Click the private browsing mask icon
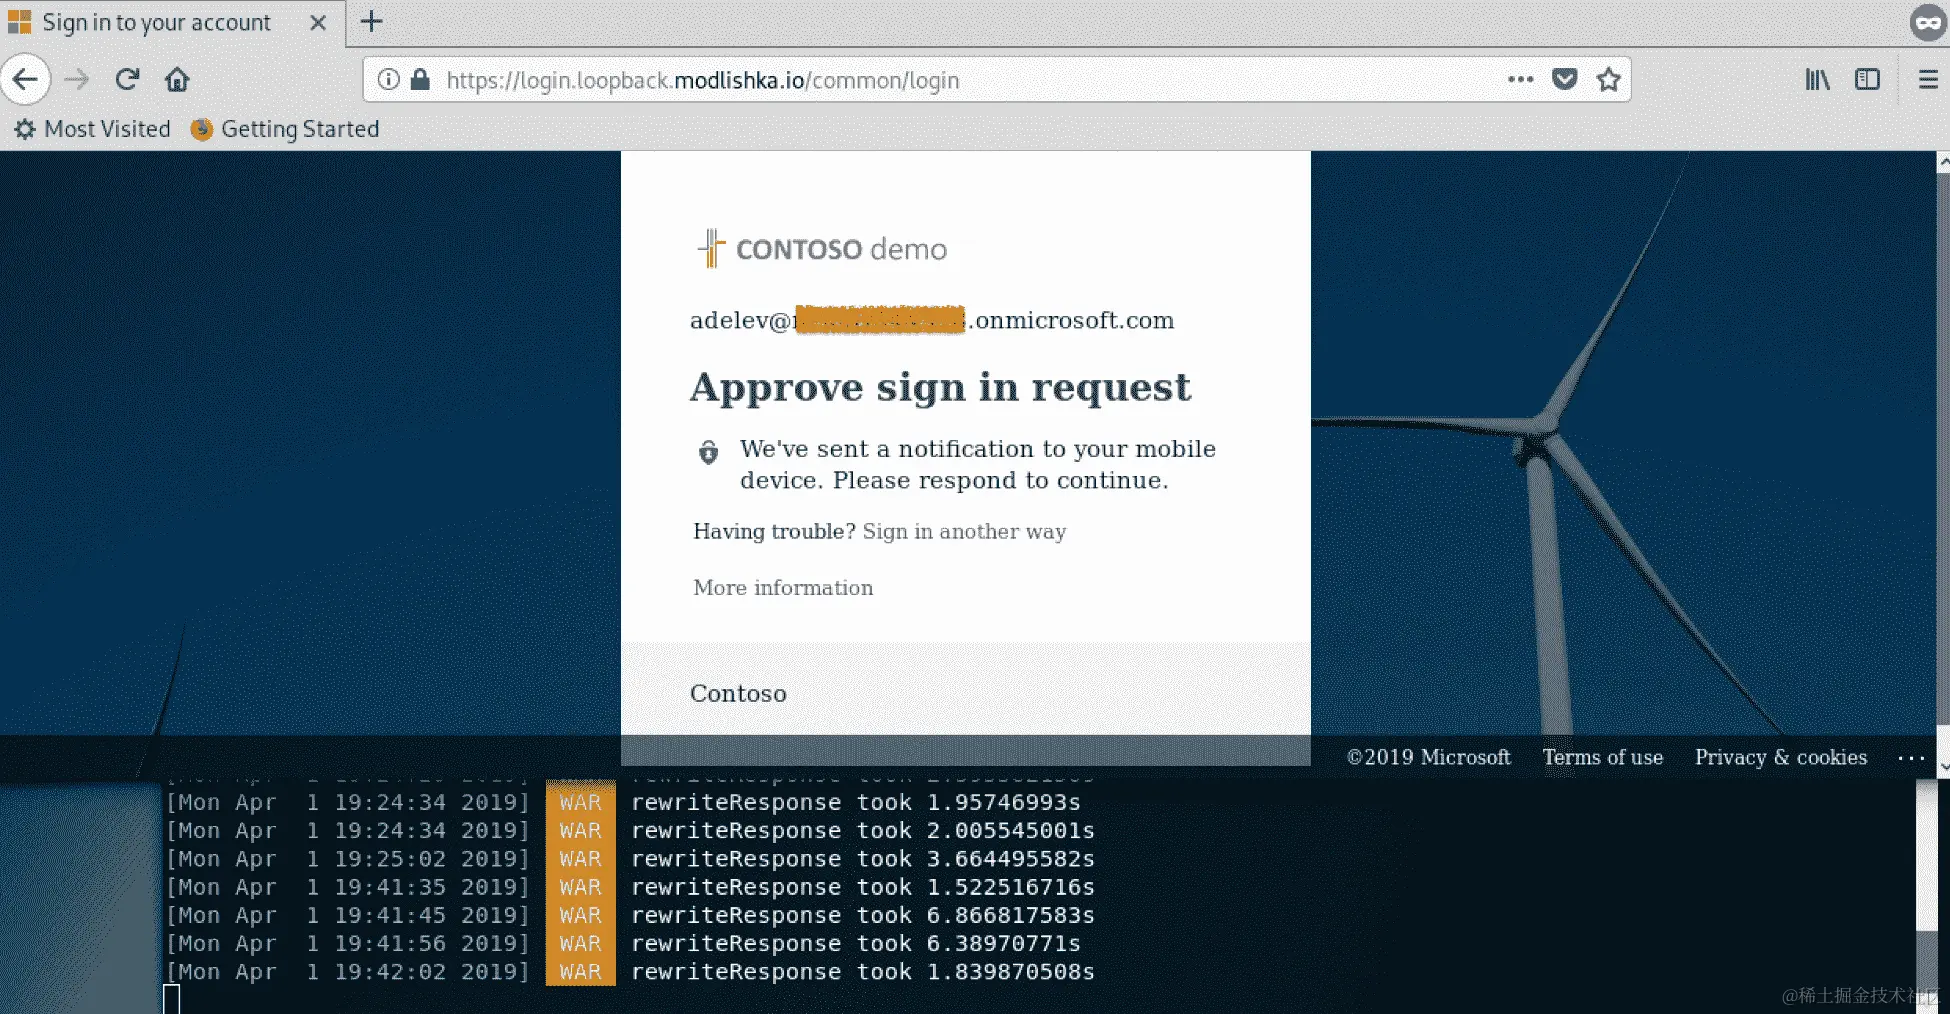The image size is (1950, 1014). coord(1928,22)
